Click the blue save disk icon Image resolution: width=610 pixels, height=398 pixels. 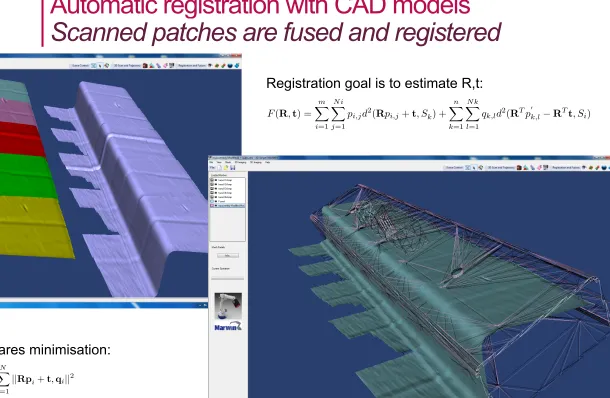coord(233,168)
